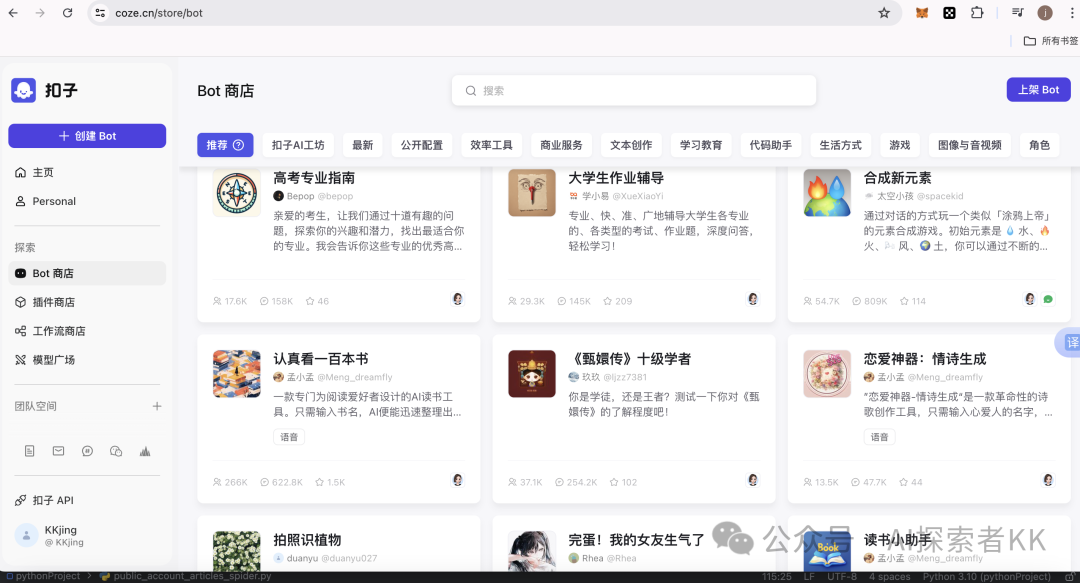Click the floating translate 译 button

[1070, 342]
